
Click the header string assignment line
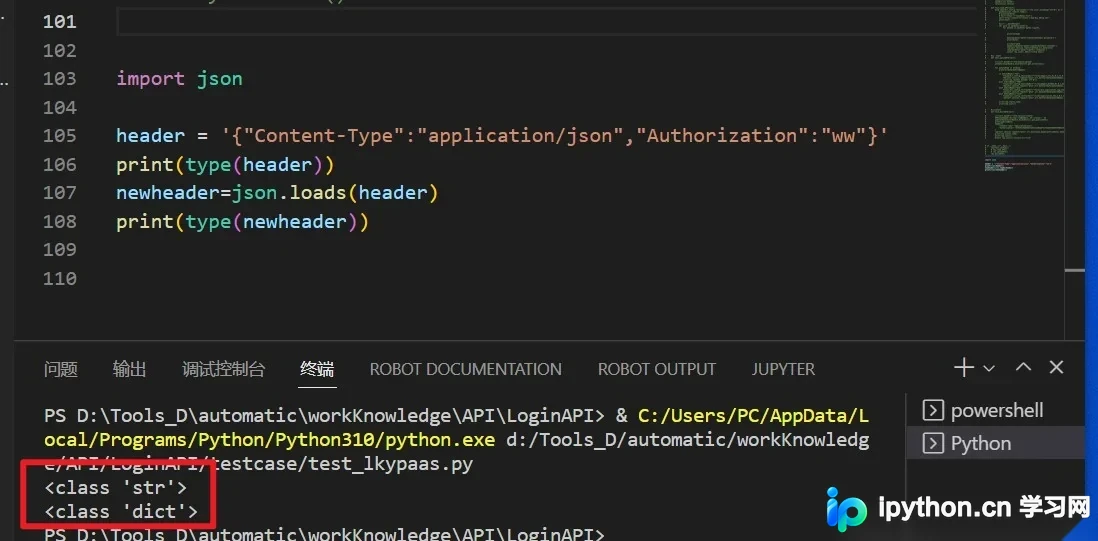point(502,136)
